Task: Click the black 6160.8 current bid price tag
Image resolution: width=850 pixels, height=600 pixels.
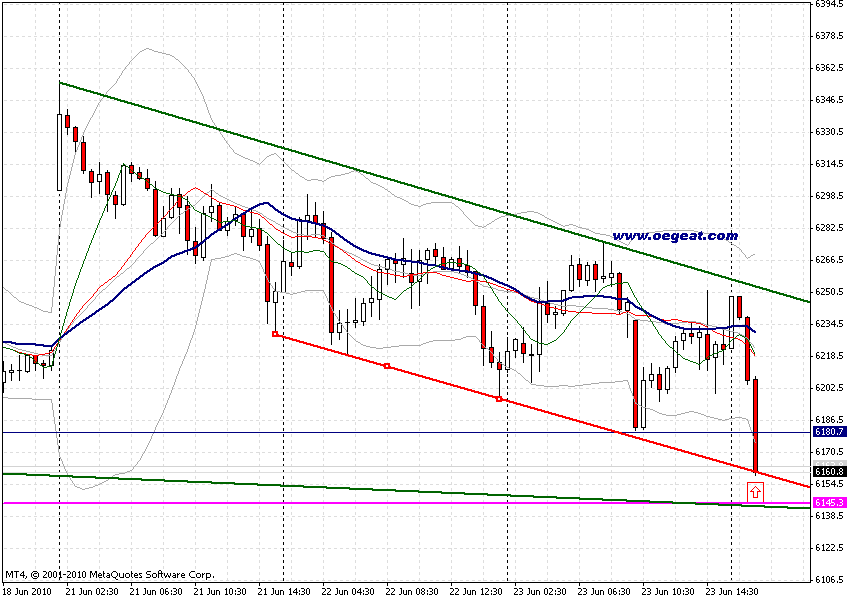Action: 829,471
